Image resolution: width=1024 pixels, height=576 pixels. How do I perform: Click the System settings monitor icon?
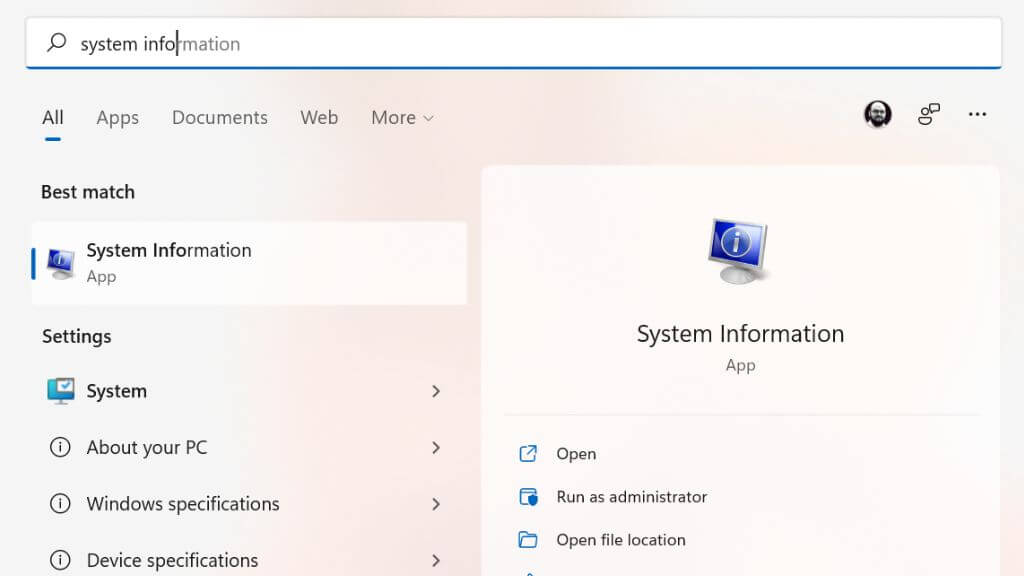point(61,391)
